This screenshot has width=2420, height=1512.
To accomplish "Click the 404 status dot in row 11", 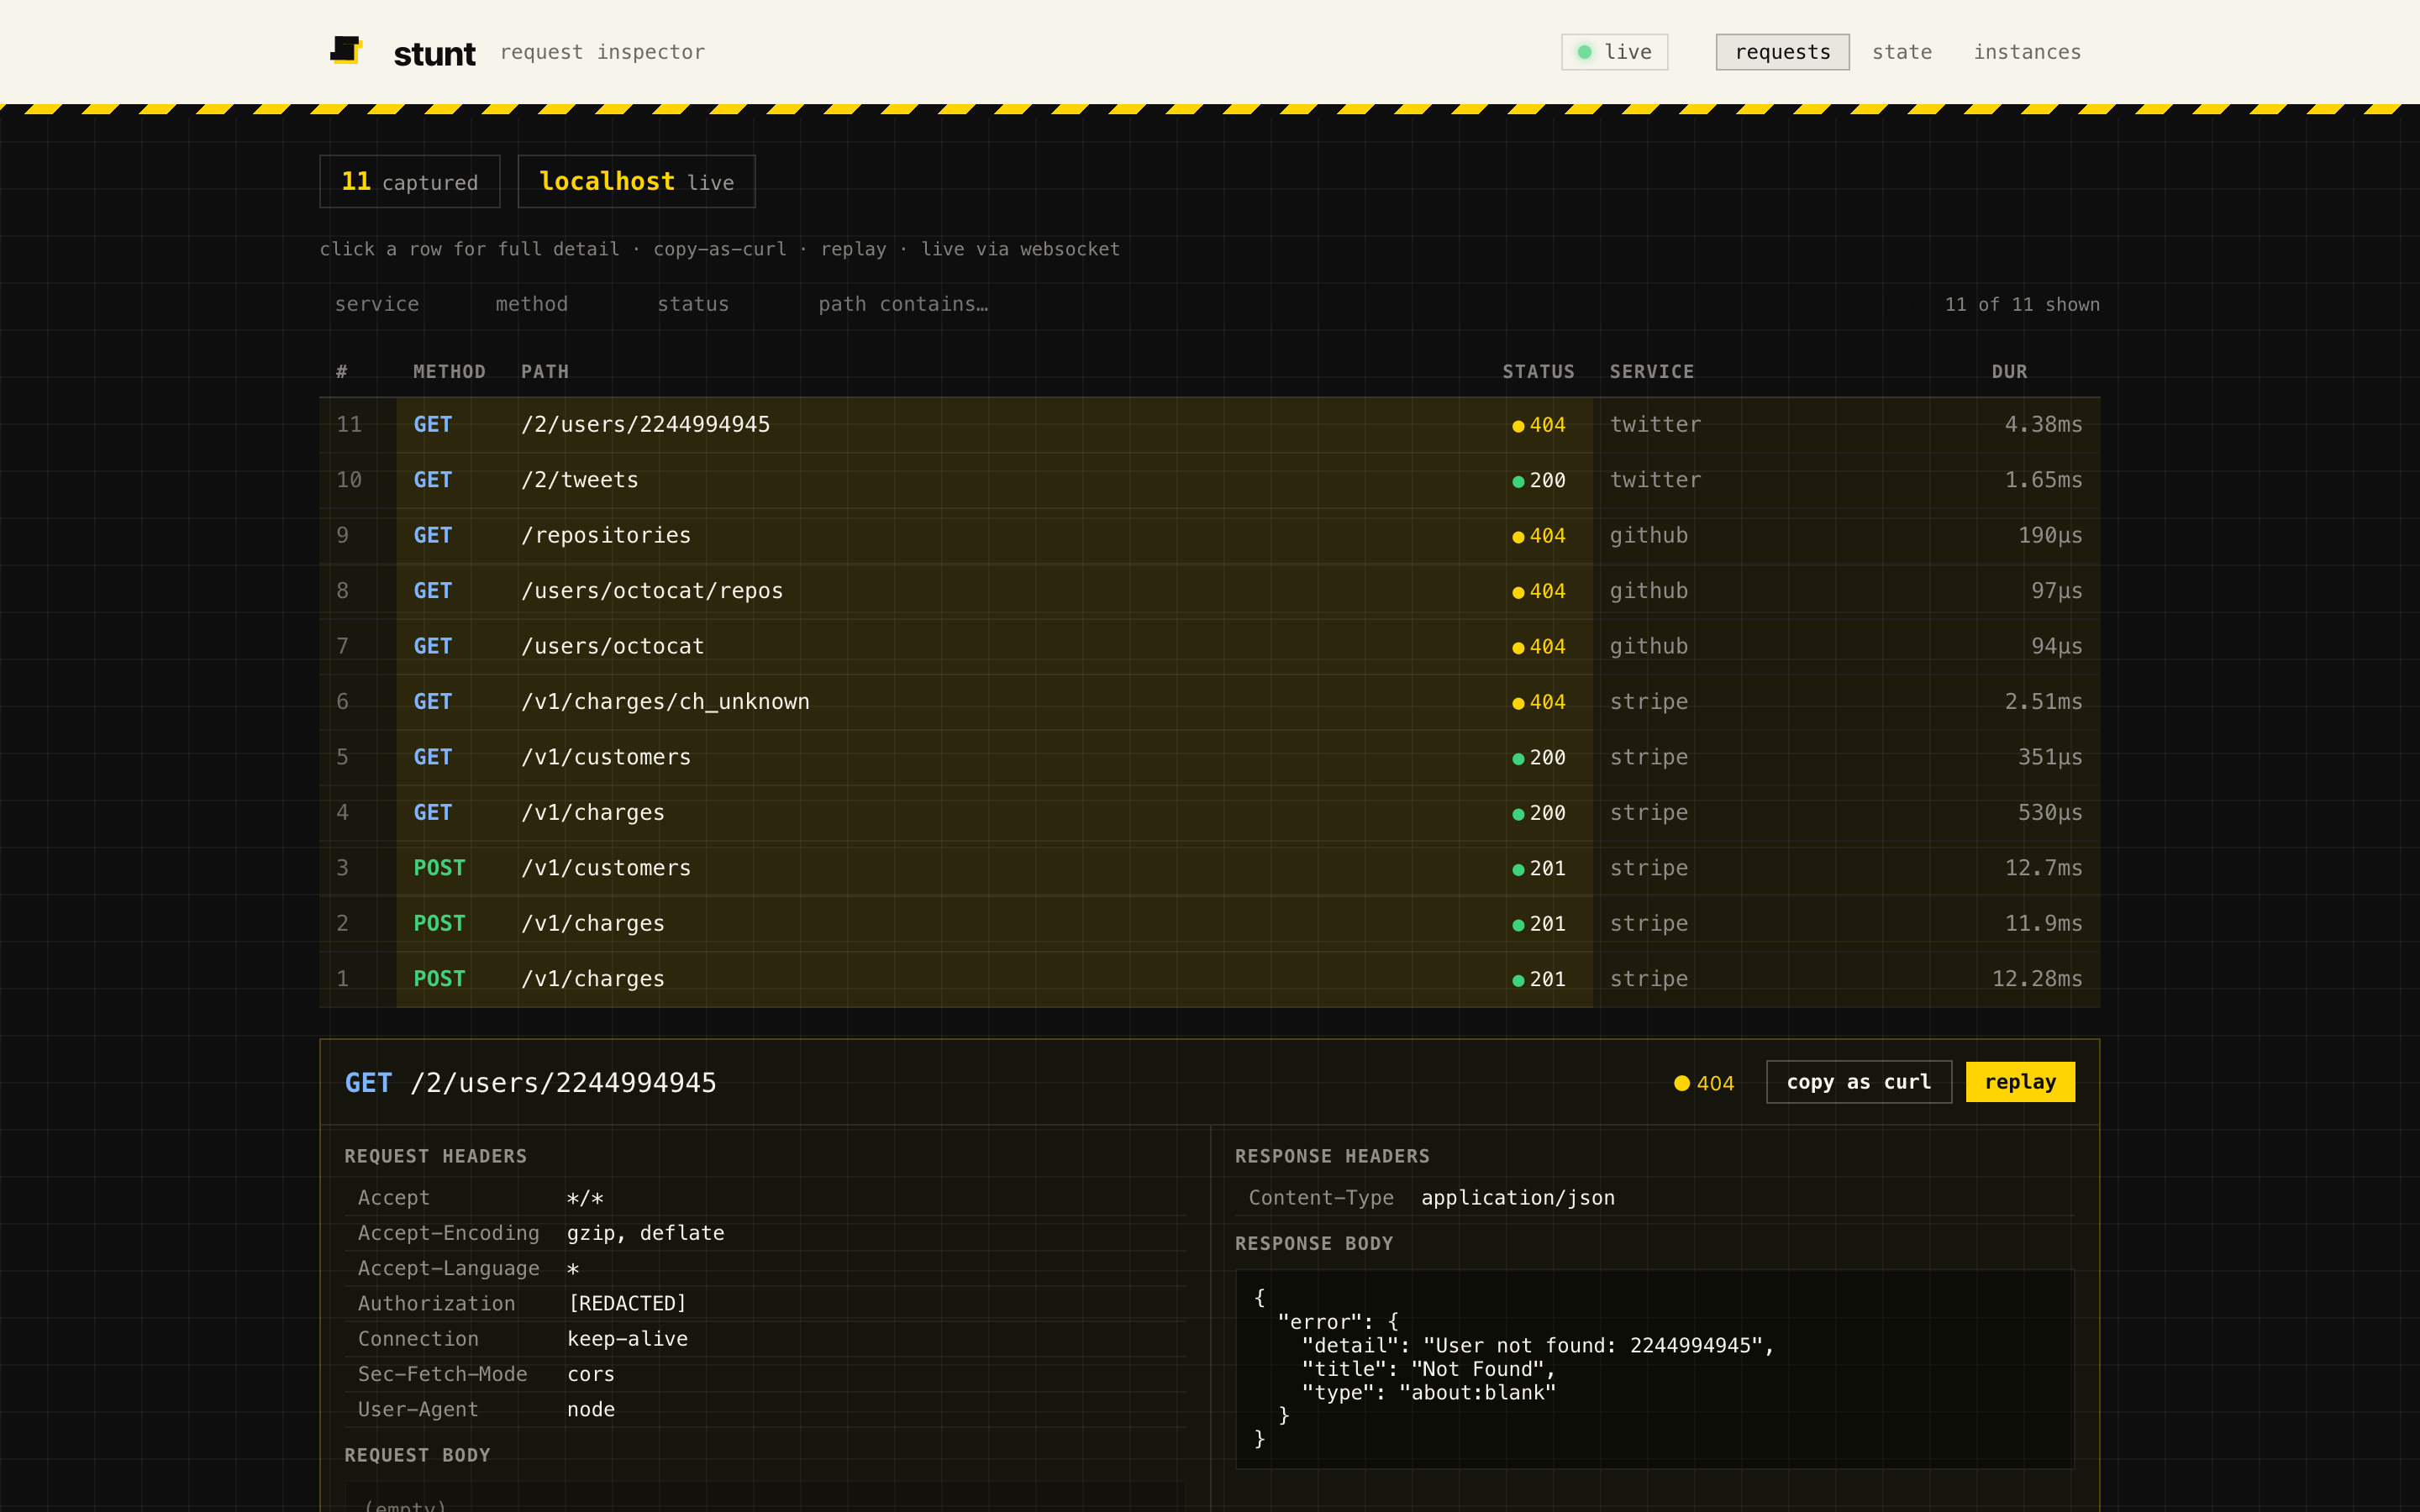I will click(1518, 426).
